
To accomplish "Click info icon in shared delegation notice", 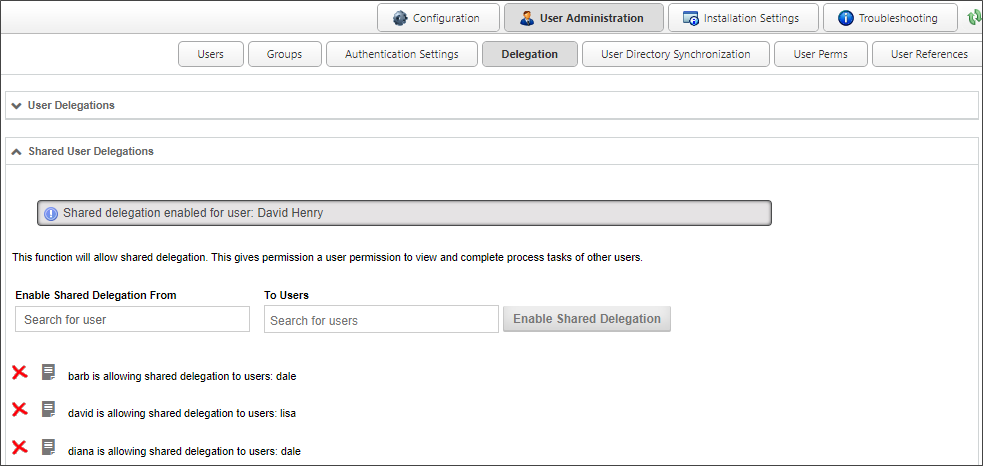I will click(51, 213).
